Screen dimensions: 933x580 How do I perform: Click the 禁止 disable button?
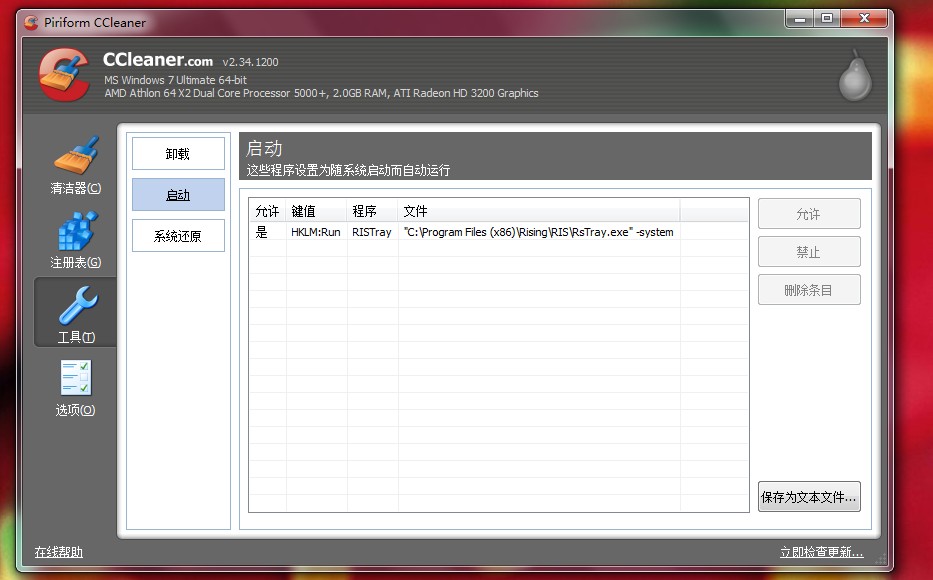pyautogui.click(x=809, y=252)
